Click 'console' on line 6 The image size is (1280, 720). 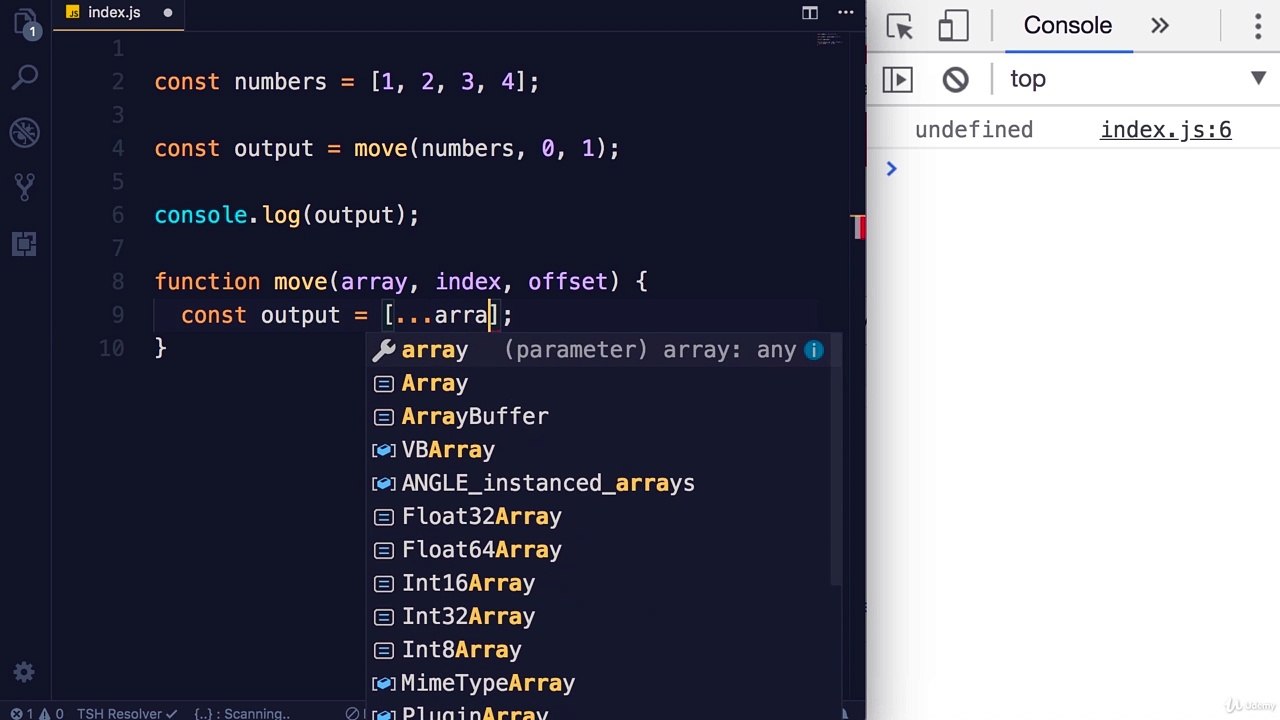pyautogui.click(x=200, y=215)
